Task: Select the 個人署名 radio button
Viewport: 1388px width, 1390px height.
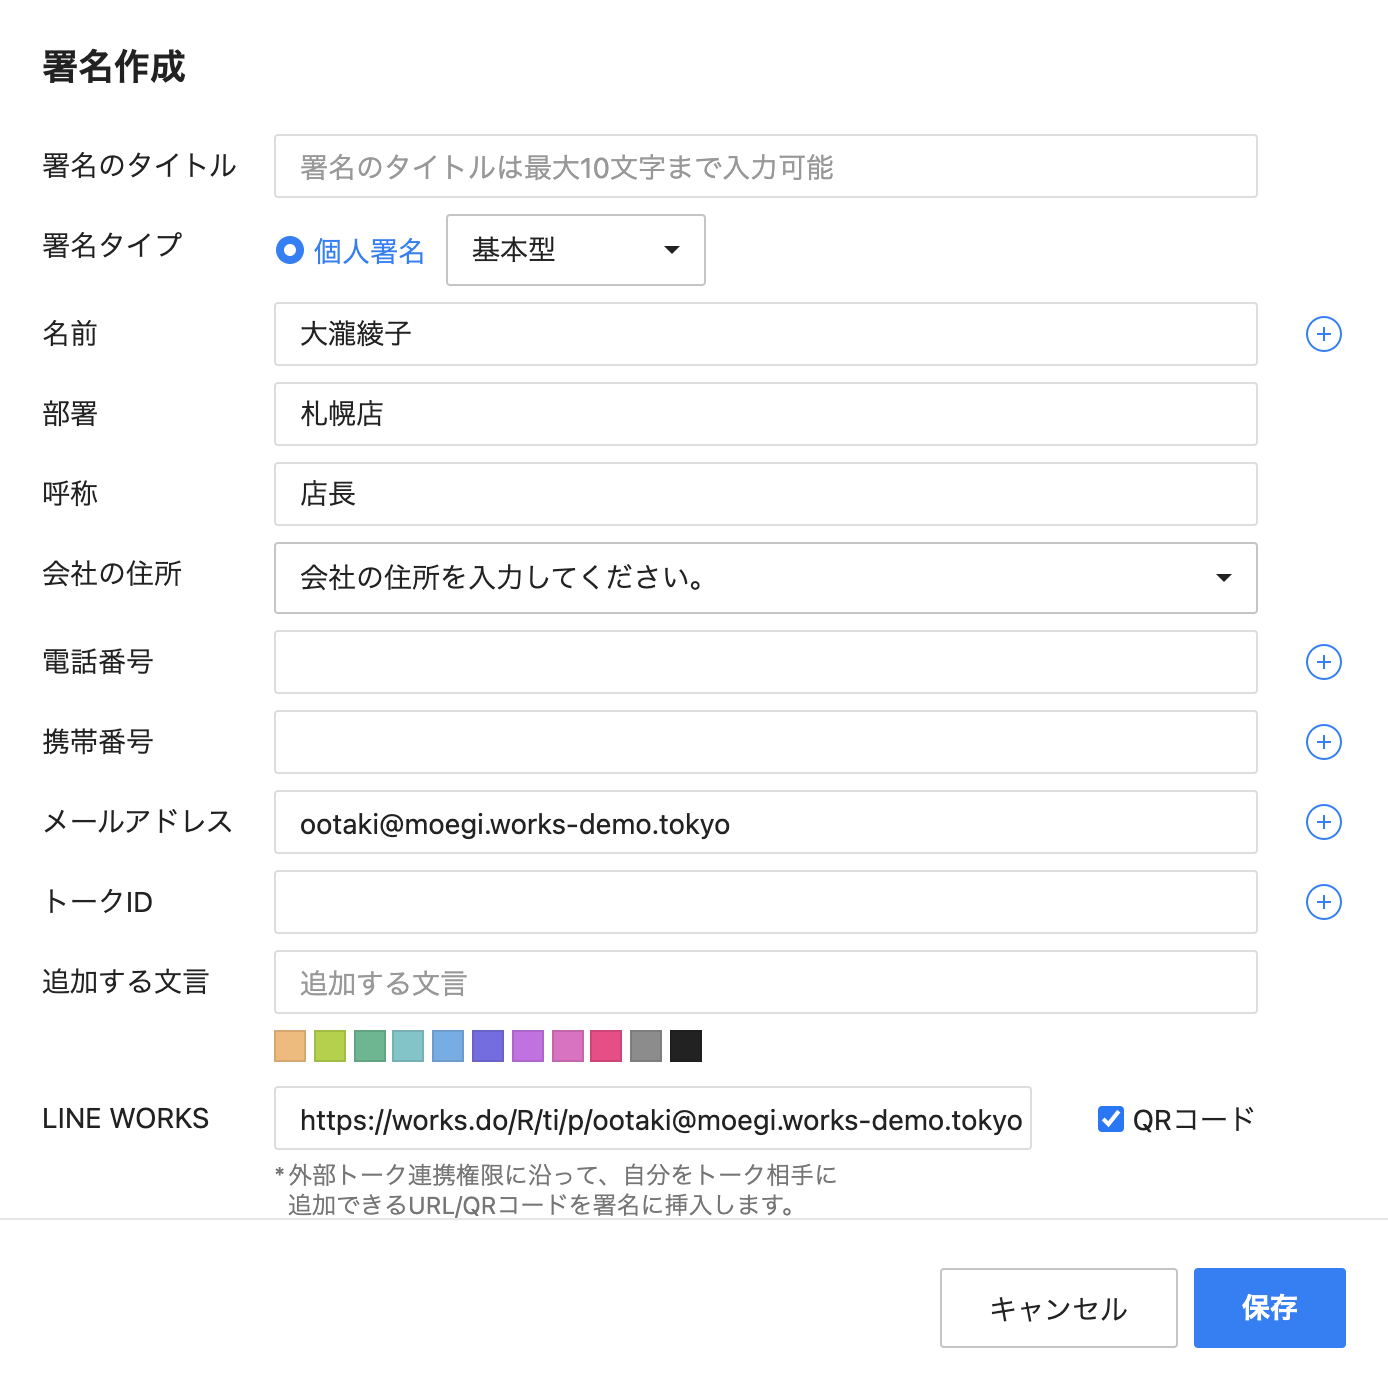Action: coord(290,250)
